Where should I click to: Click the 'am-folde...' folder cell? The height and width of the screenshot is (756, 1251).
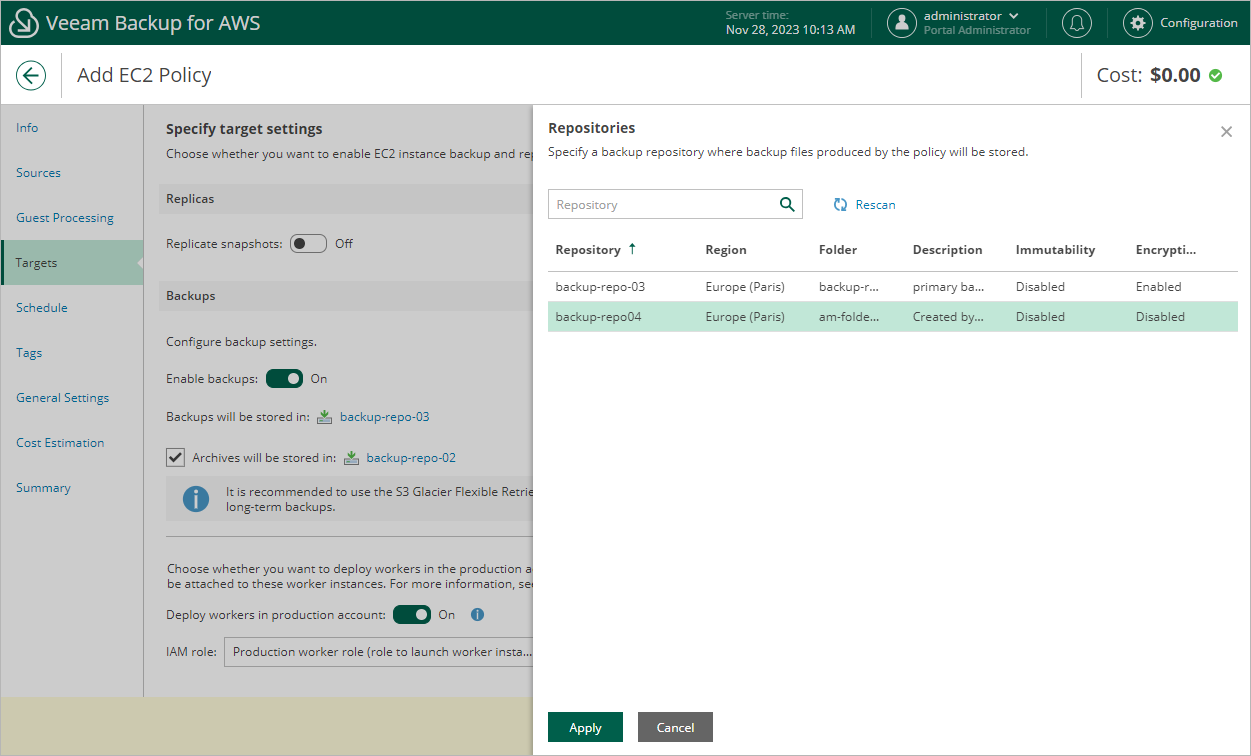849,317
